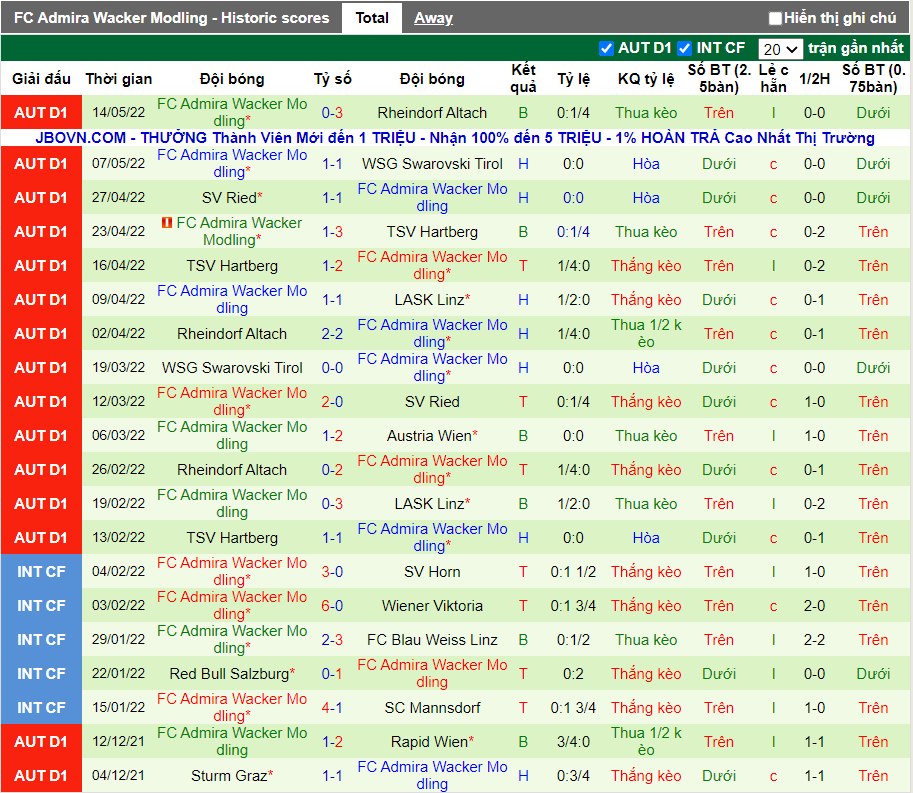Open the 0-0 score on 19/03/22

pos(332,368)
